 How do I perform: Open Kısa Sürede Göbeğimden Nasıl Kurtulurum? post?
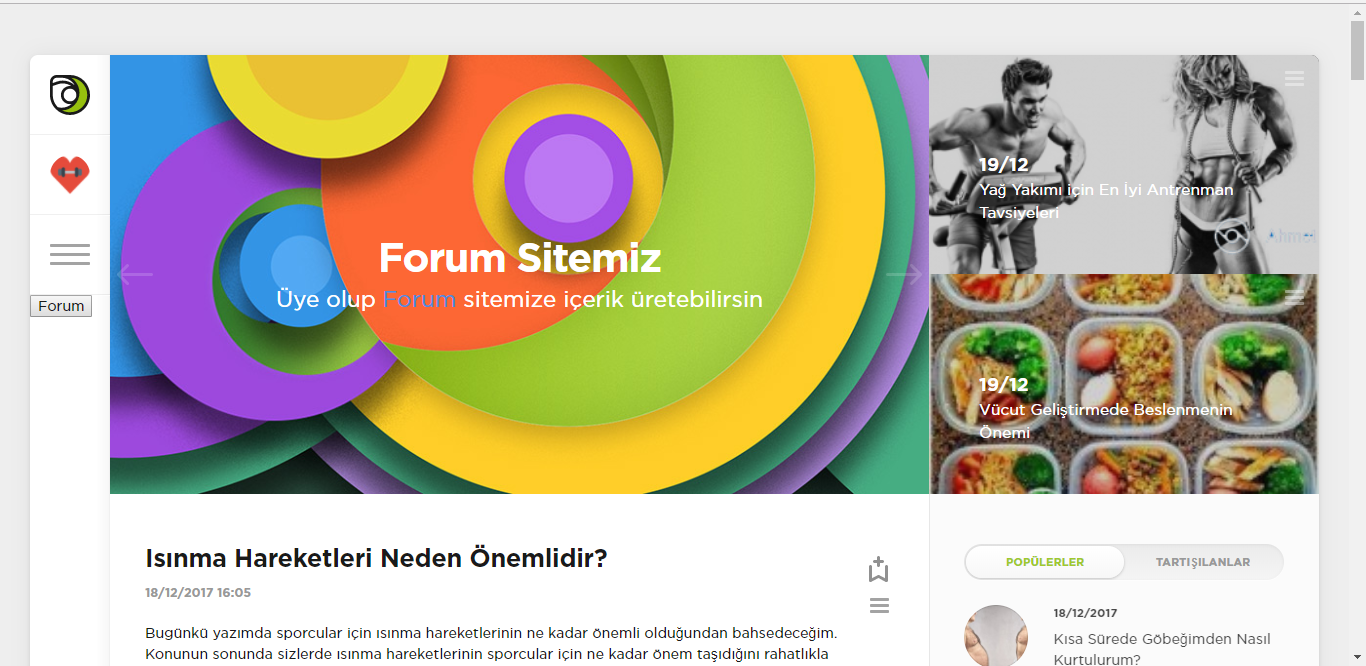coord(1162,649)
